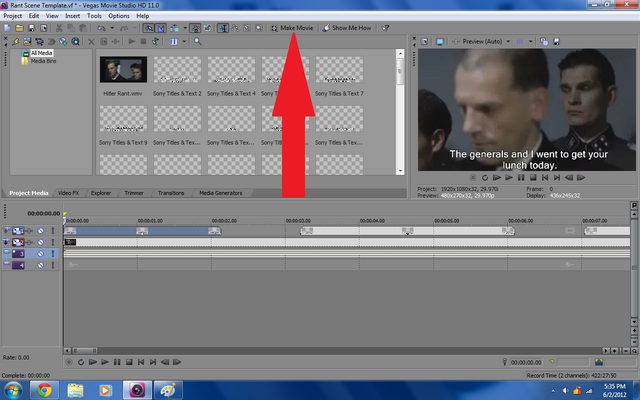Copy preview snapshot to clipboard
The width and height of the screenshot is (640, 400).
(544, 42)
